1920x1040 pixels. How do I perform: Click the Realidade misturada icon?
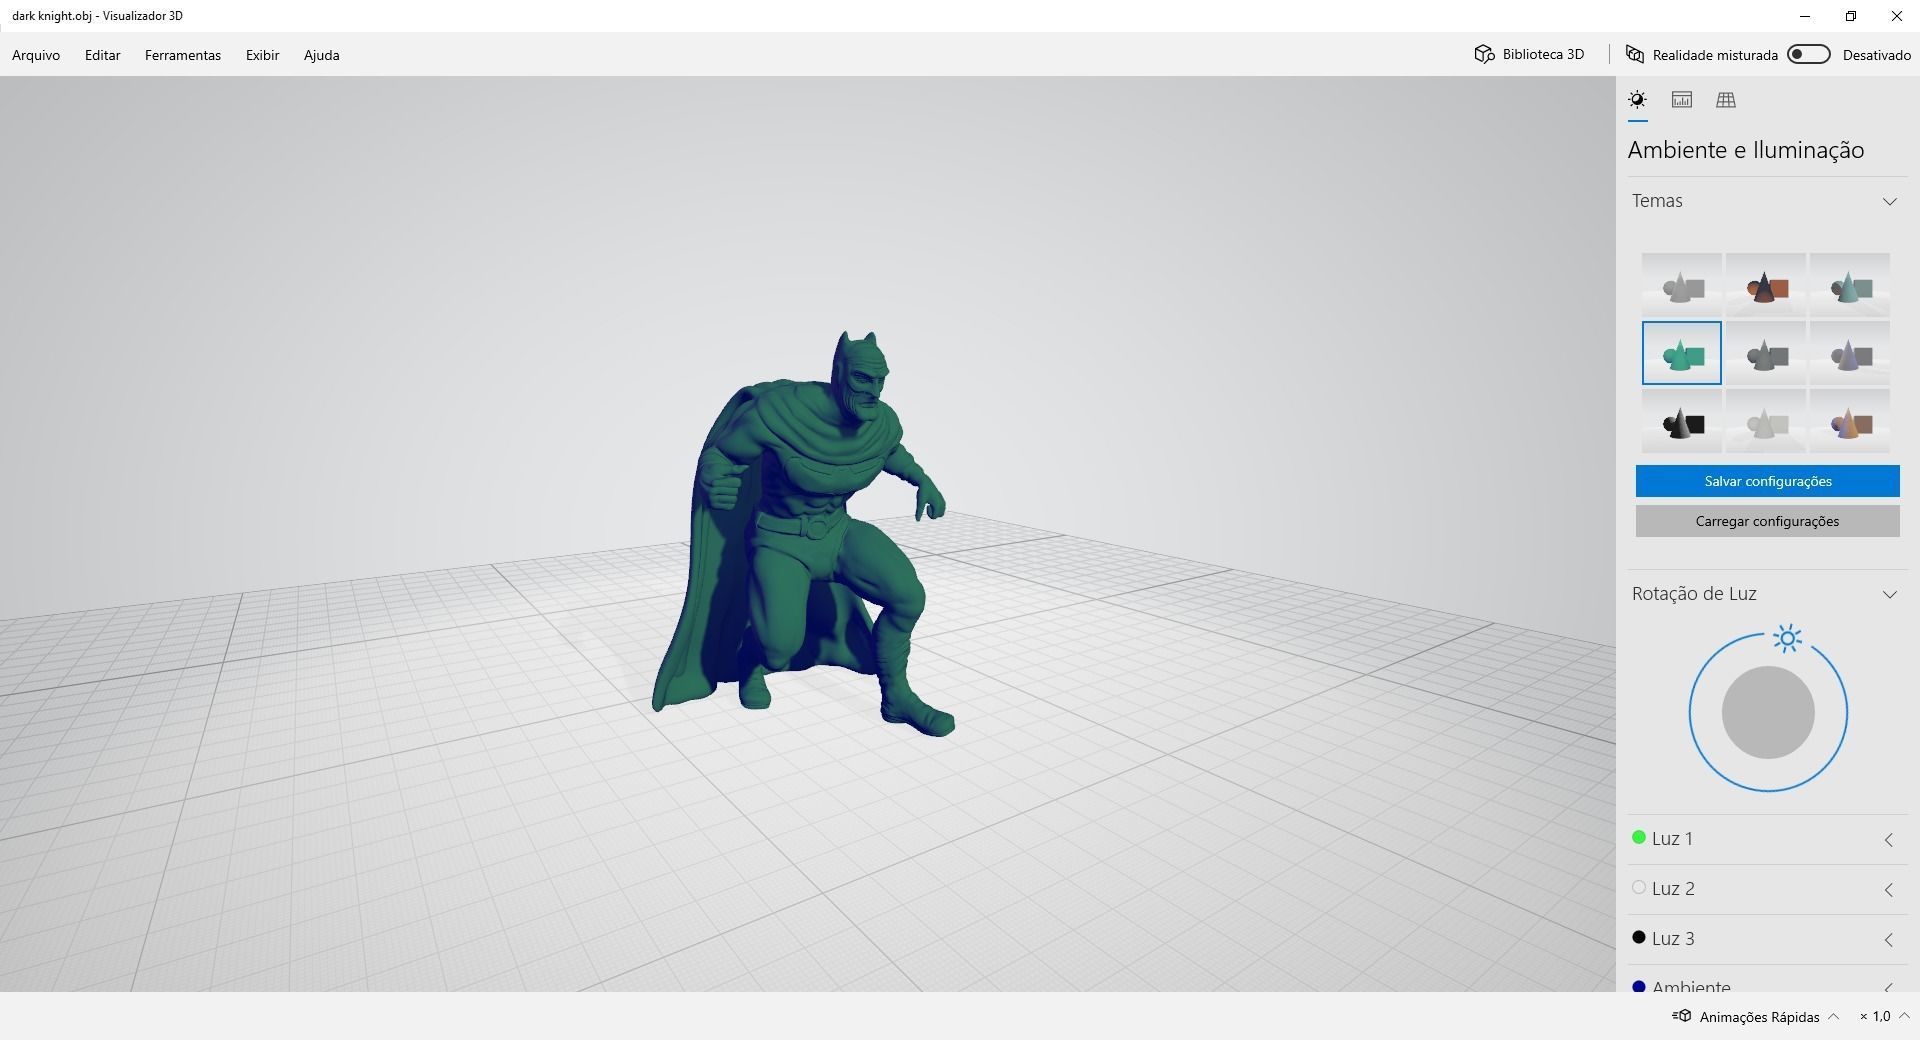(1635, 54)
